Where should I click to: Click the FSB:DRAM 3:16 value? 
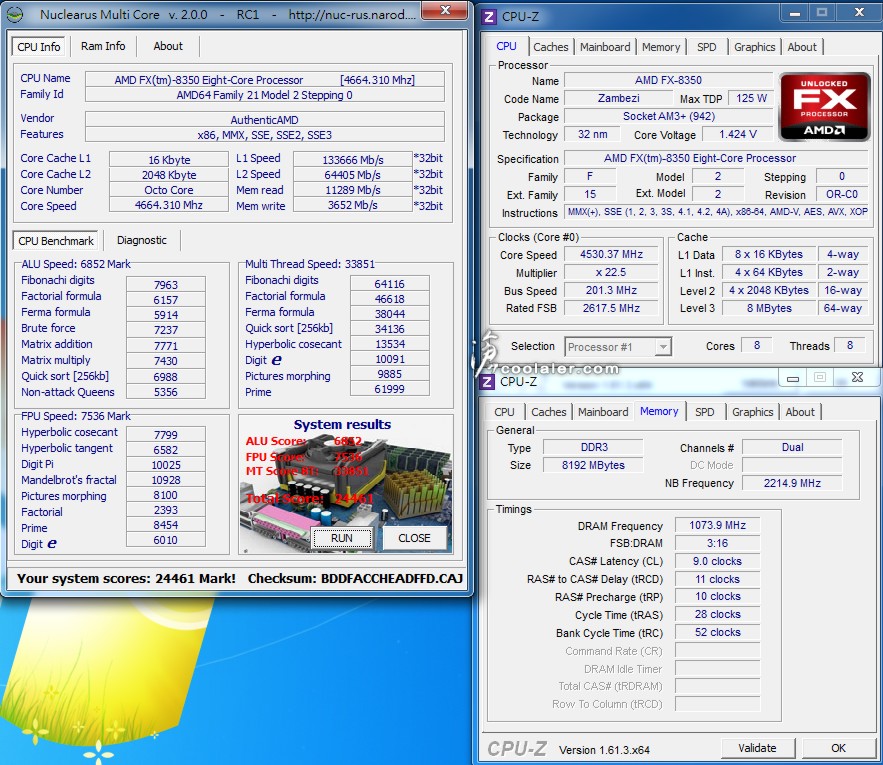[717, 543]
